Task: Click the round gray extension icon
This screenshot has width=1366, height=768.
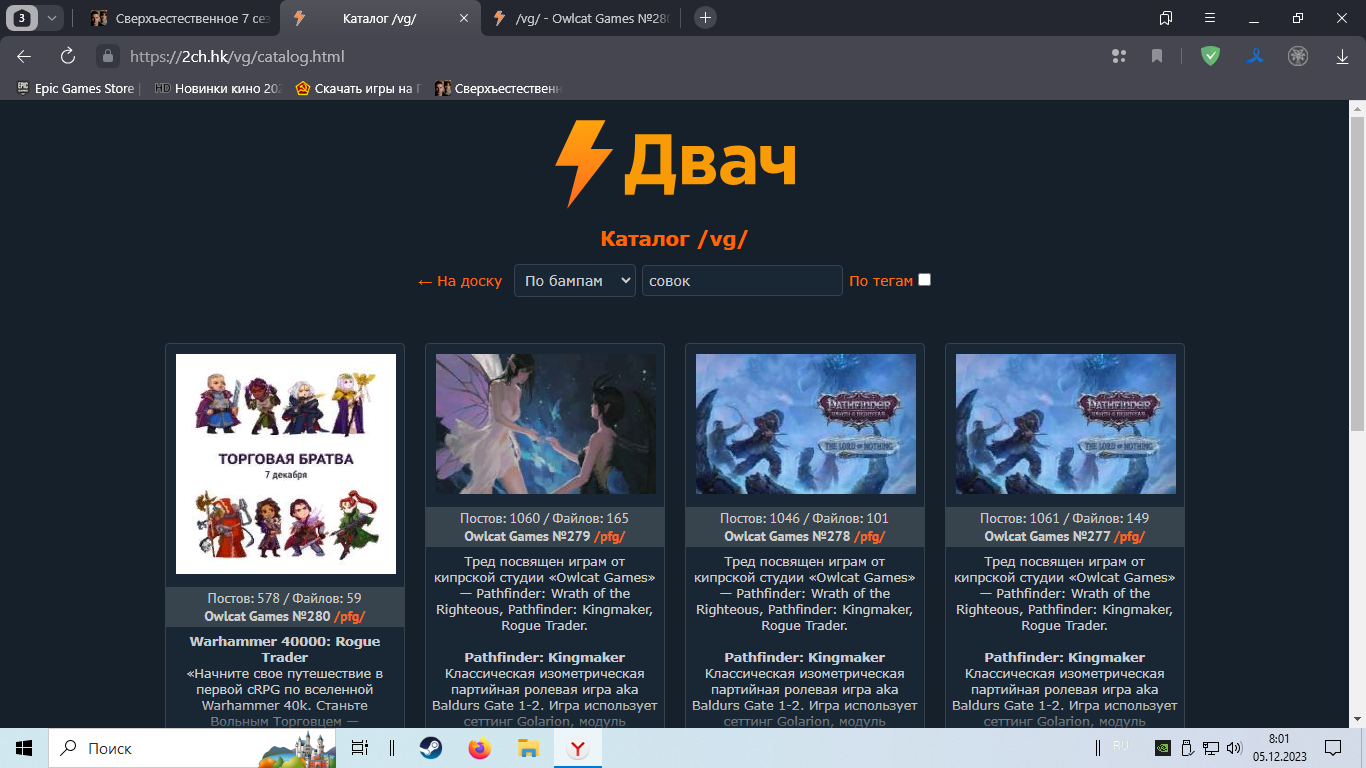Action: (1298, 57)
